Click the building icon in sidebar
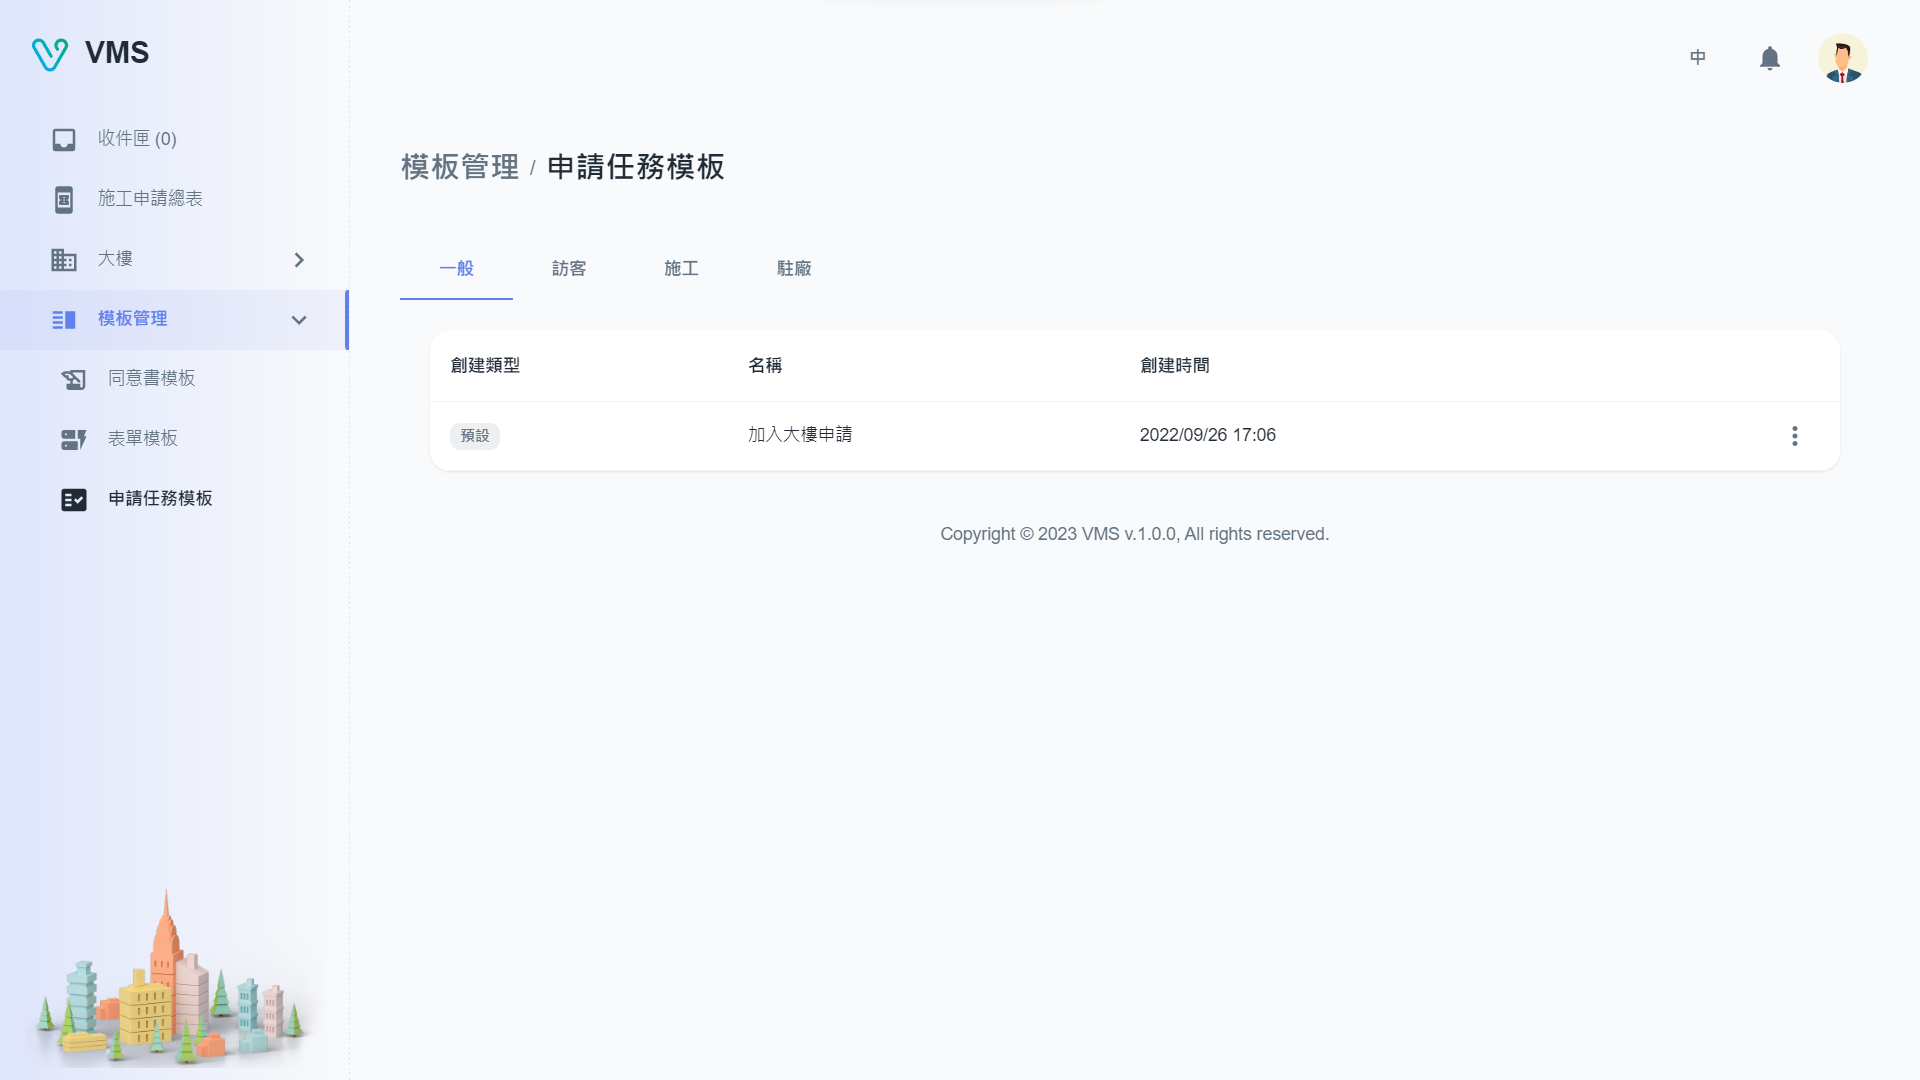 tap(64, 260)
